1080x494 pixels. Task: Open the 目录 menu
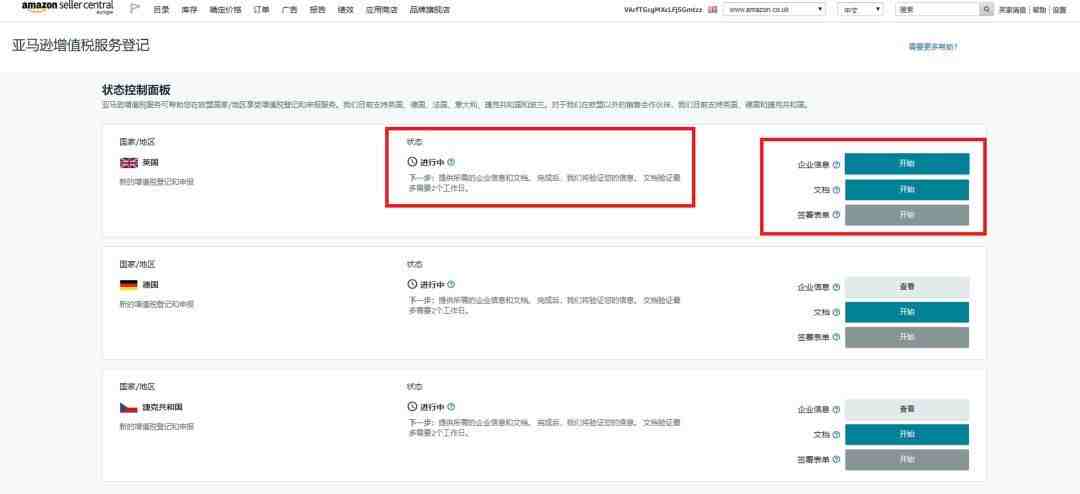[161, 10]
